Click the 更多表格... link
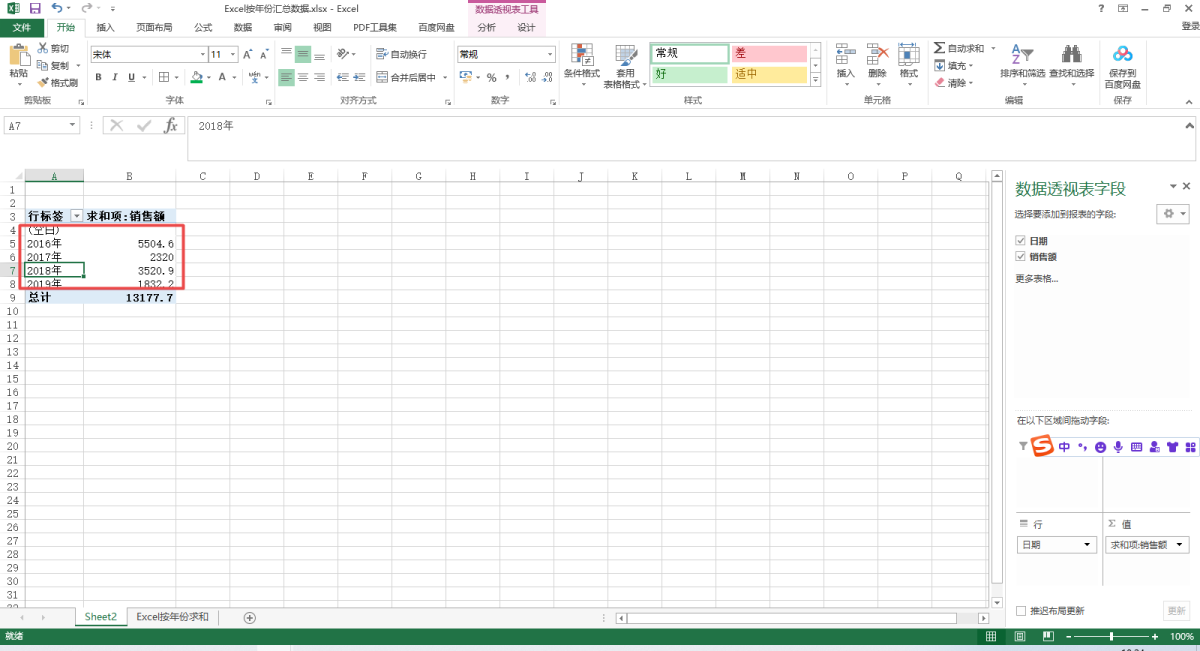Viewport: 1200px width, 651px height. (x=1036, y=278)
